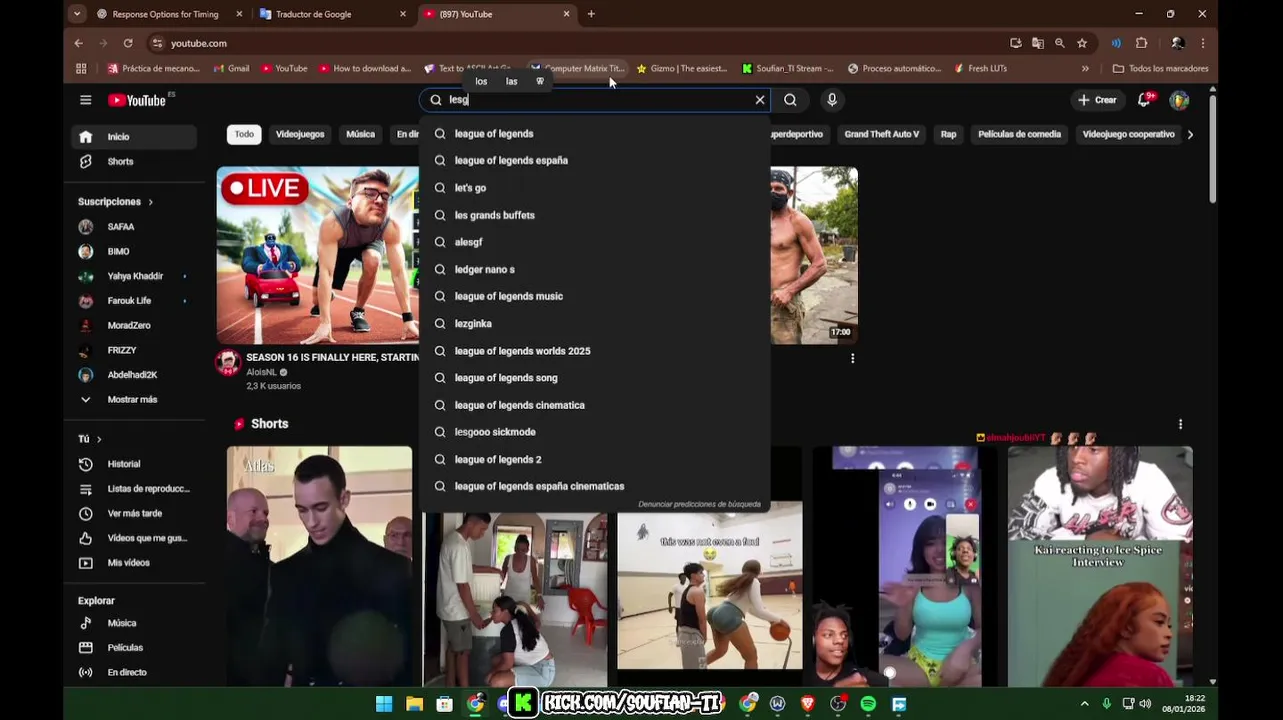This screenshot has width=1283, height=720.
Task: Click the Crear button
Action: point(1097,100)
